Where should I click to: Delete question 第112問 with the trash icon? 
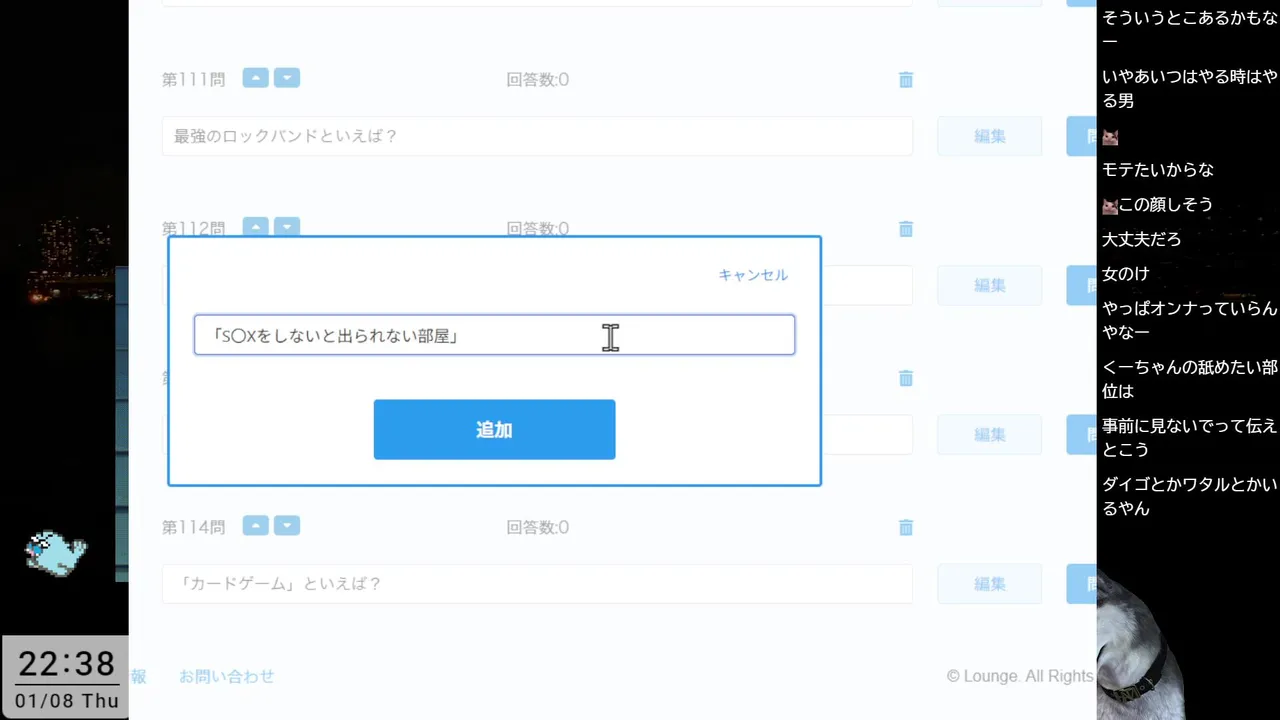pos(906,229)
